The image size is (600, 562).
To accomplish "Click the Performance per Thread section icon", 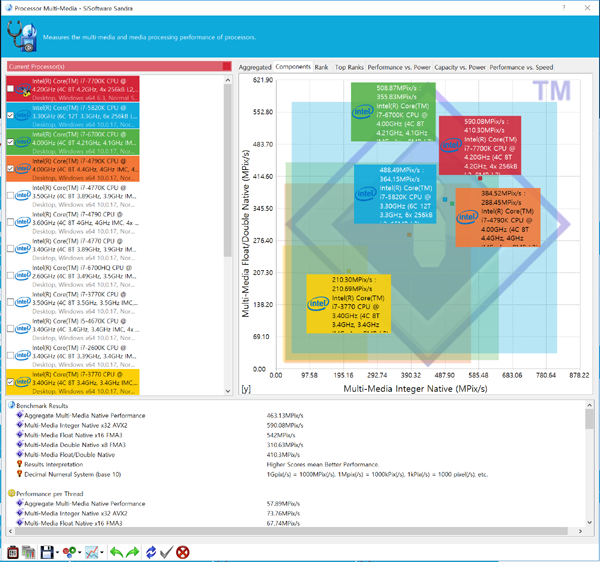I will click(x=11, y=493).
